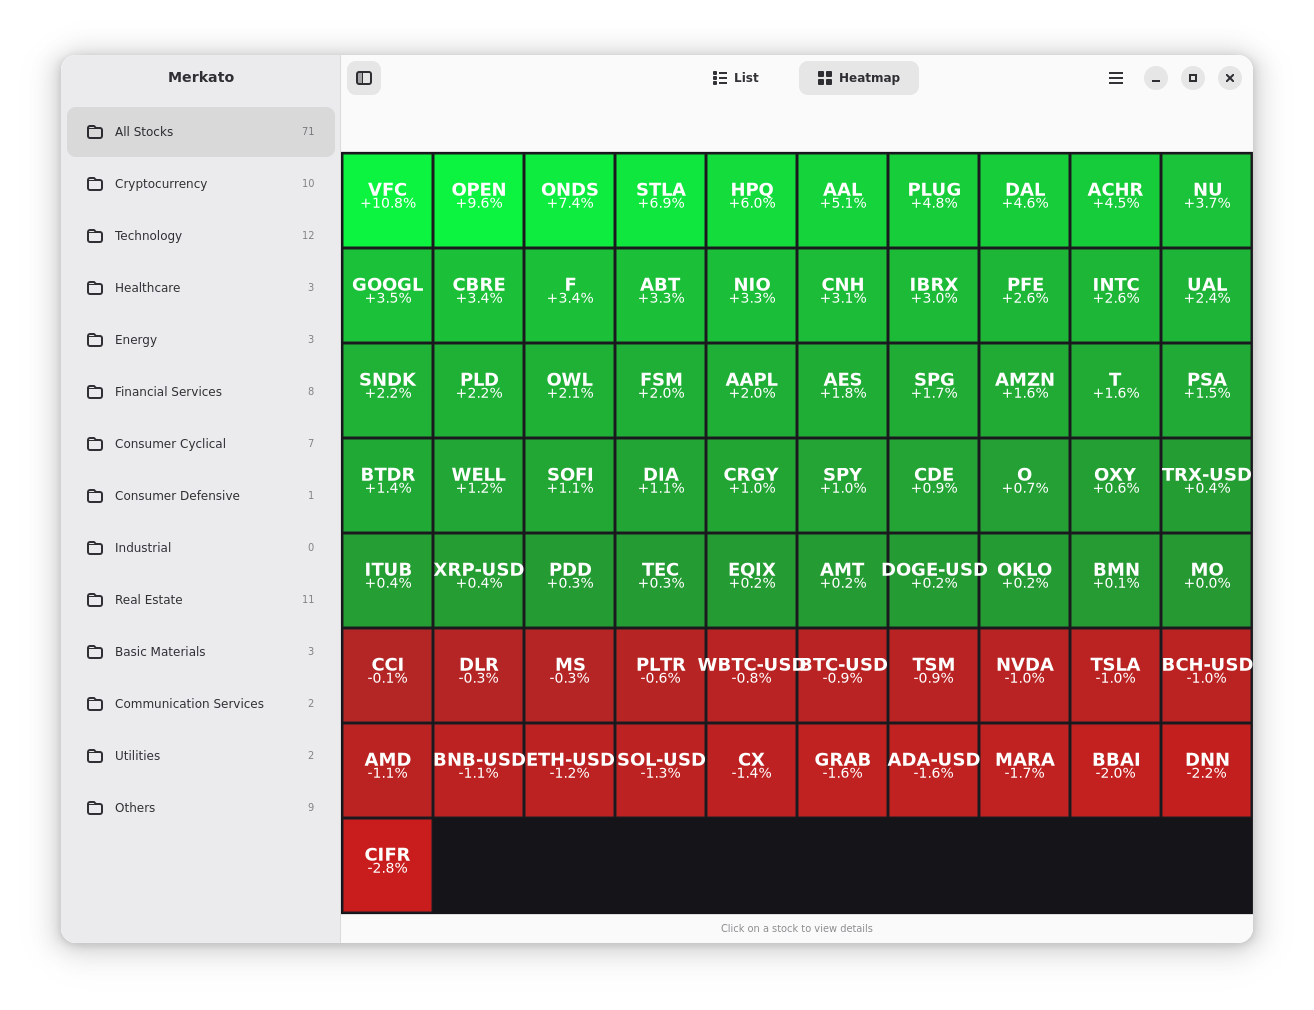Screen dimensions: 1314x1010
Task: Select the Others category
Action: click(x=201, y=808)
